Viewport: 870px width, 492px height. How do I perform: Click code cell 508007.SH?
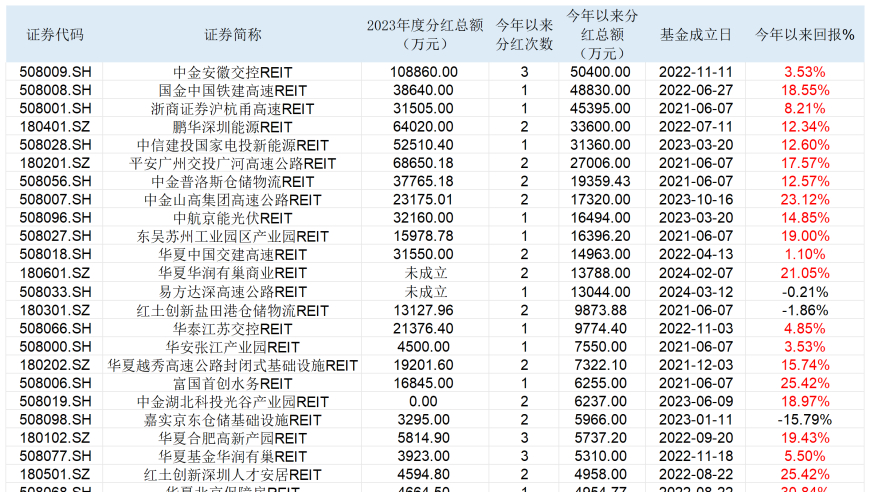(55, 200)
